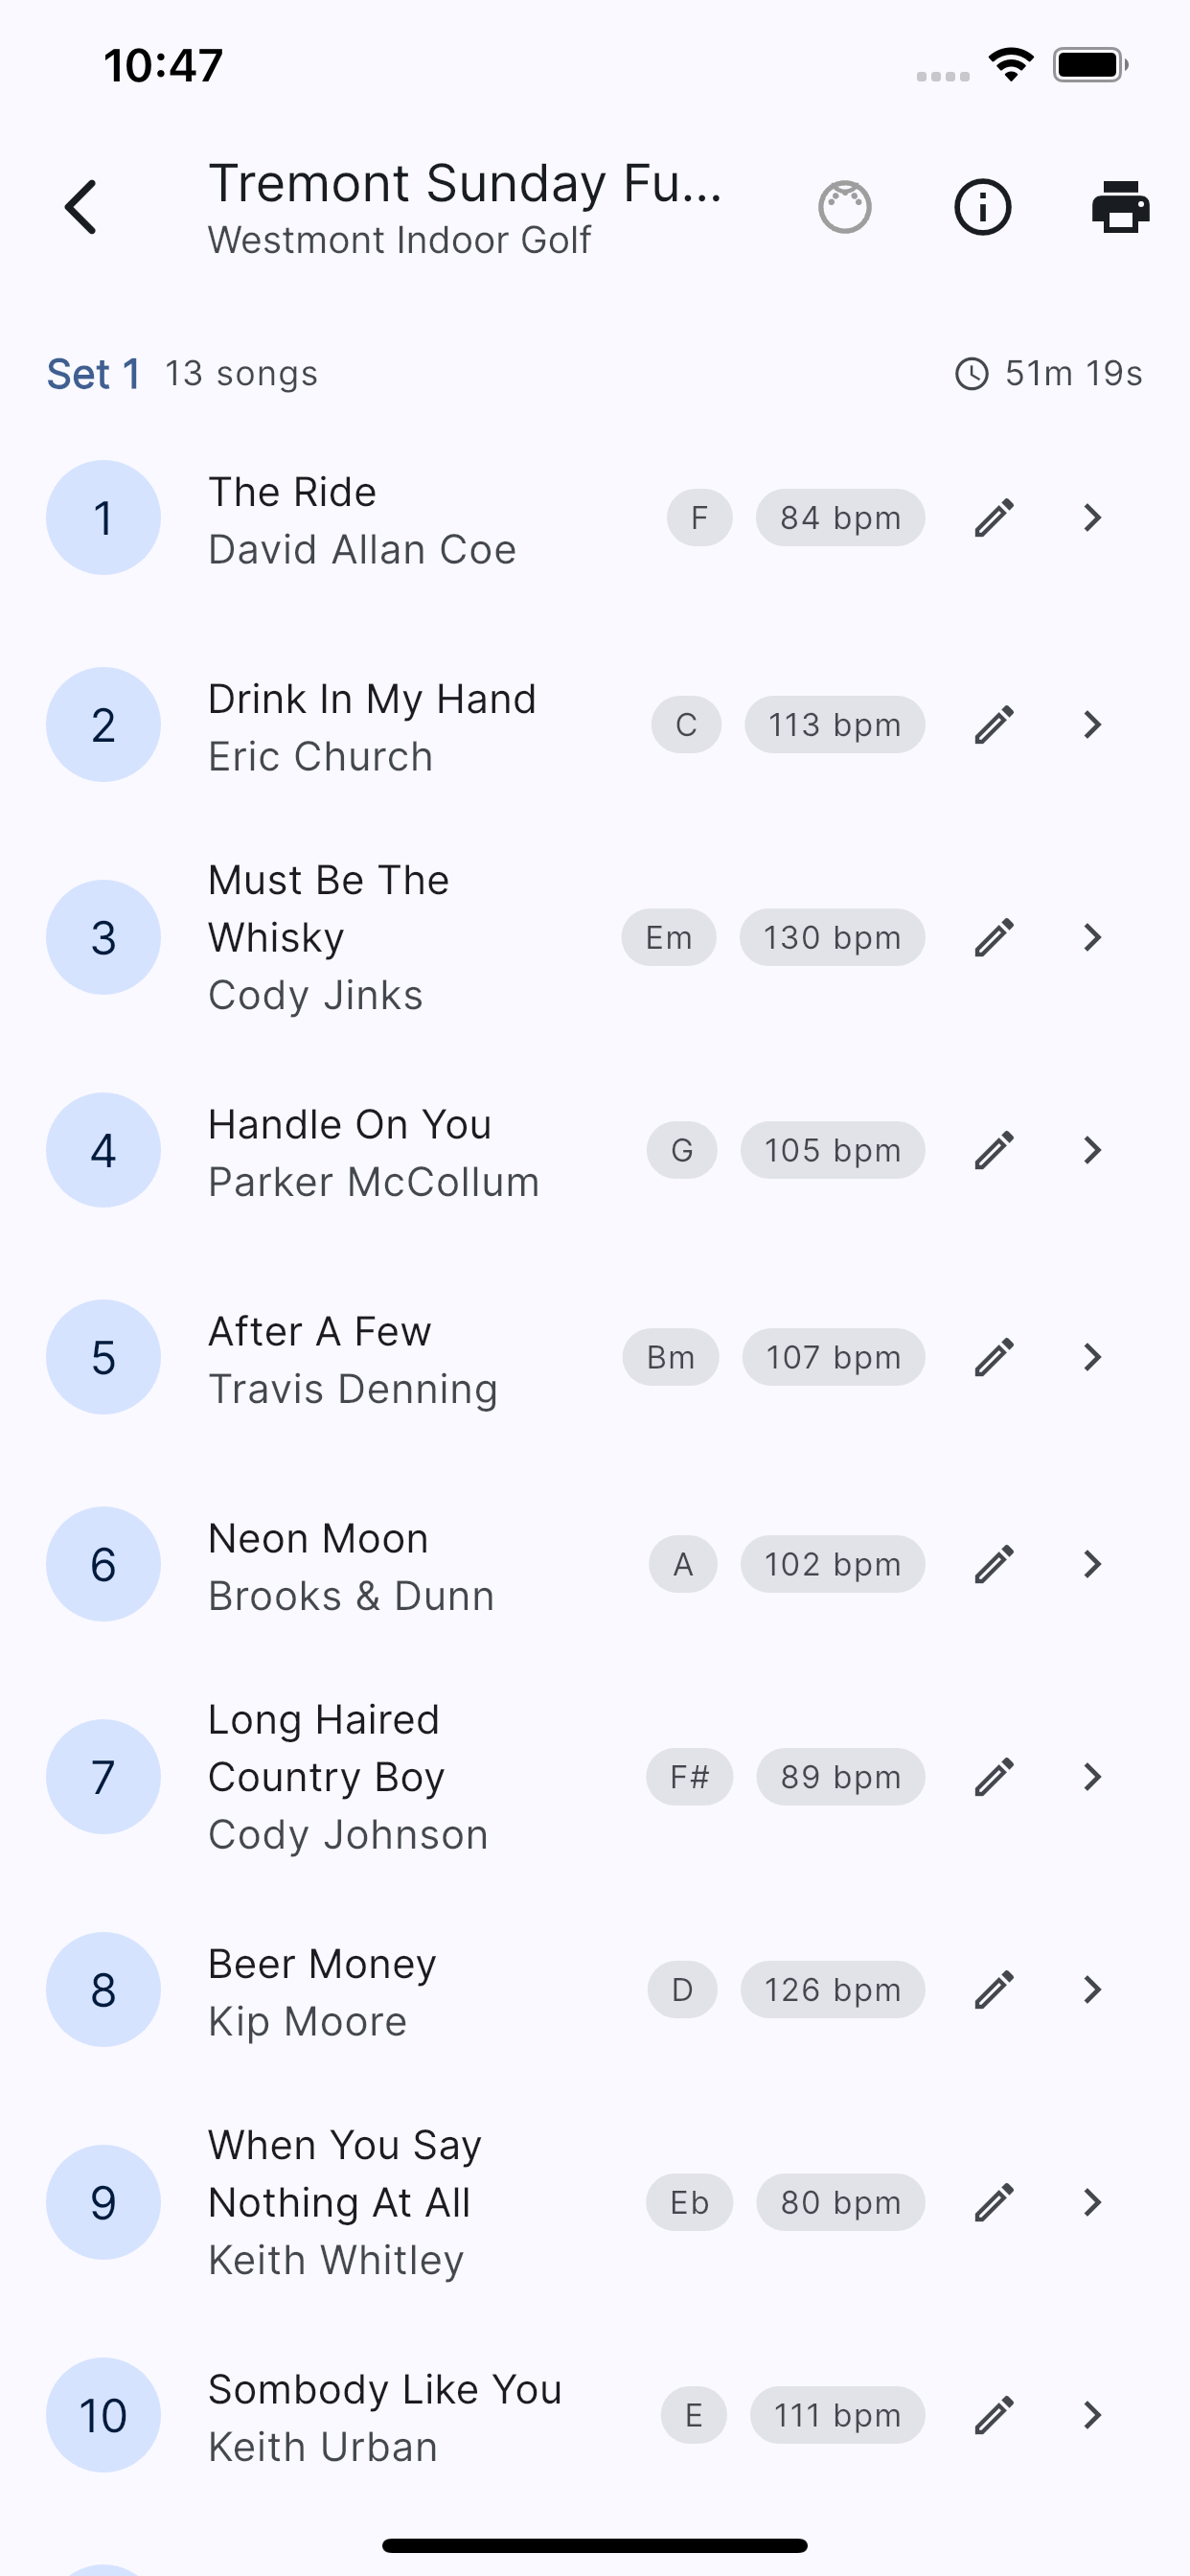Image resolution: width=1190 pixels, height=2576 pixels.
Task: Expand Must Be The Whisky chevron
Action: pos(1092,937)
